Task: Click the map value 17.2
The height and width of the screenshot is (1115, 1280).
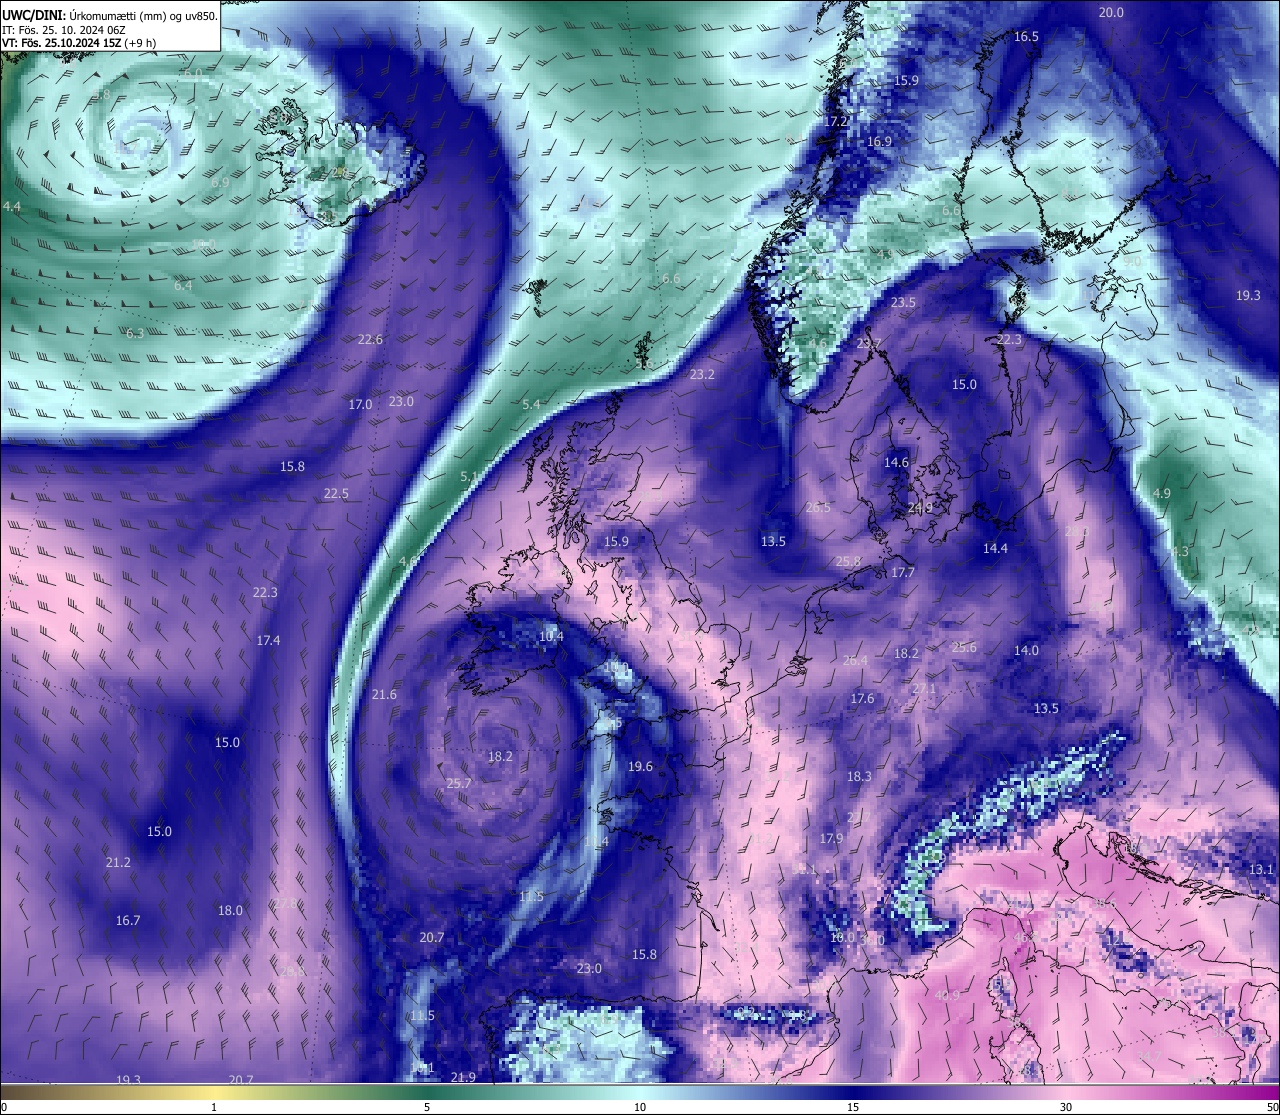Action: coord(835,121)
